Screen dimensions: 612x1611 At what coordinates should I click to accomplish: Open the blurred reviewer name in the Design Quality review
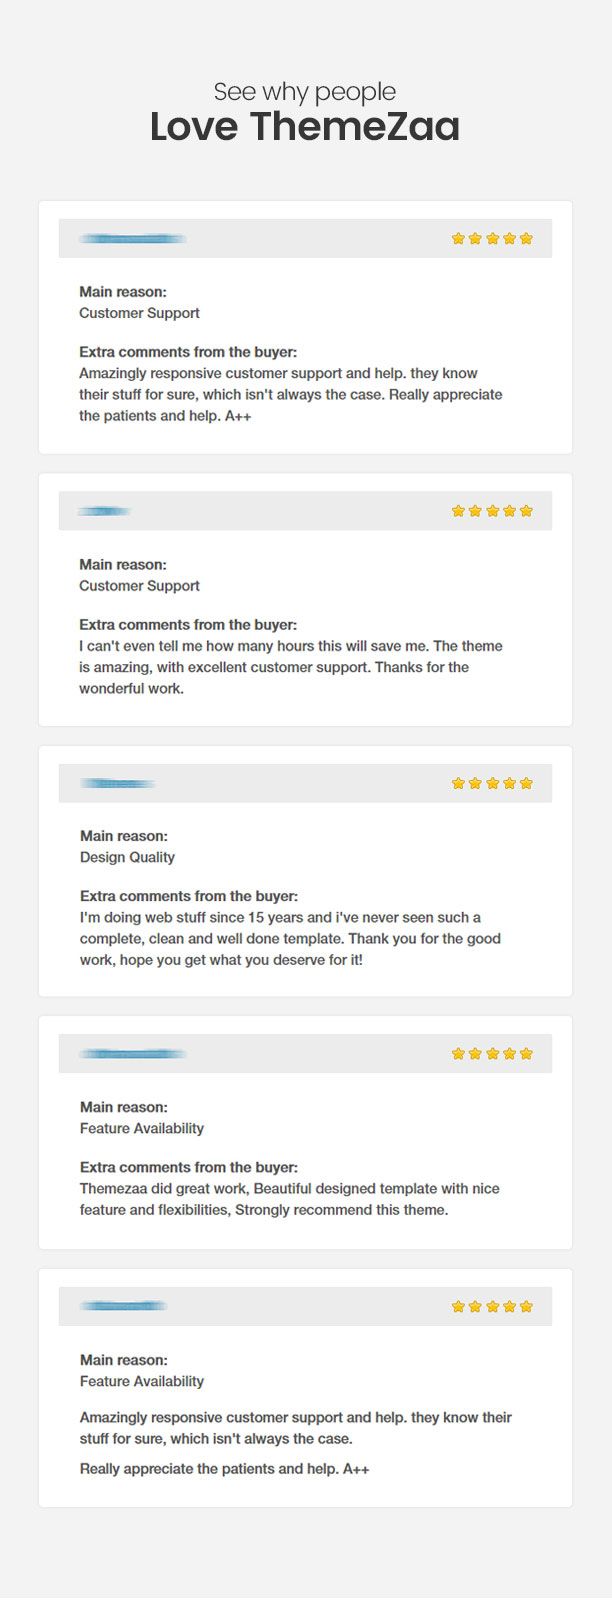click(x=117, y=783)
